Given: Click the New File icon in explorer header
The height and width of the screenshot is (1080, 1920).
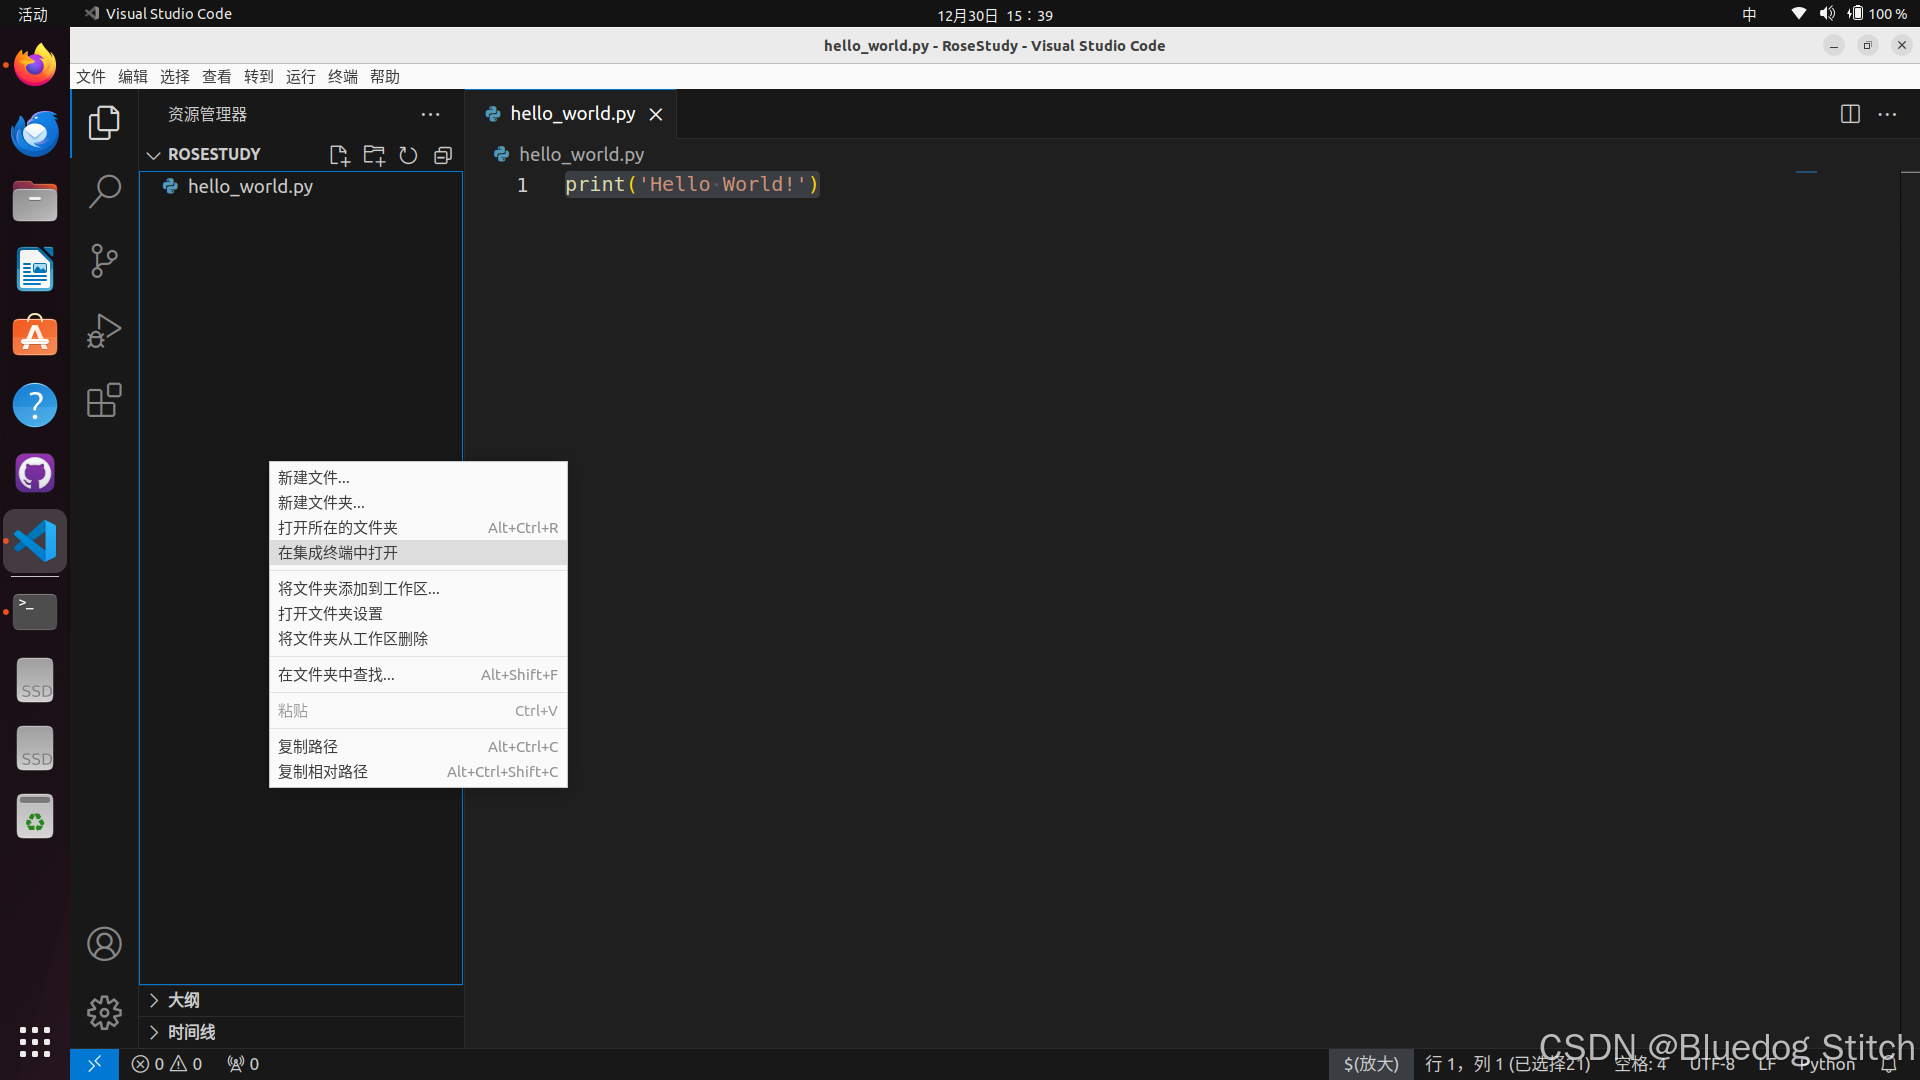Looking at the screenshot, I should tap(339, 155).
